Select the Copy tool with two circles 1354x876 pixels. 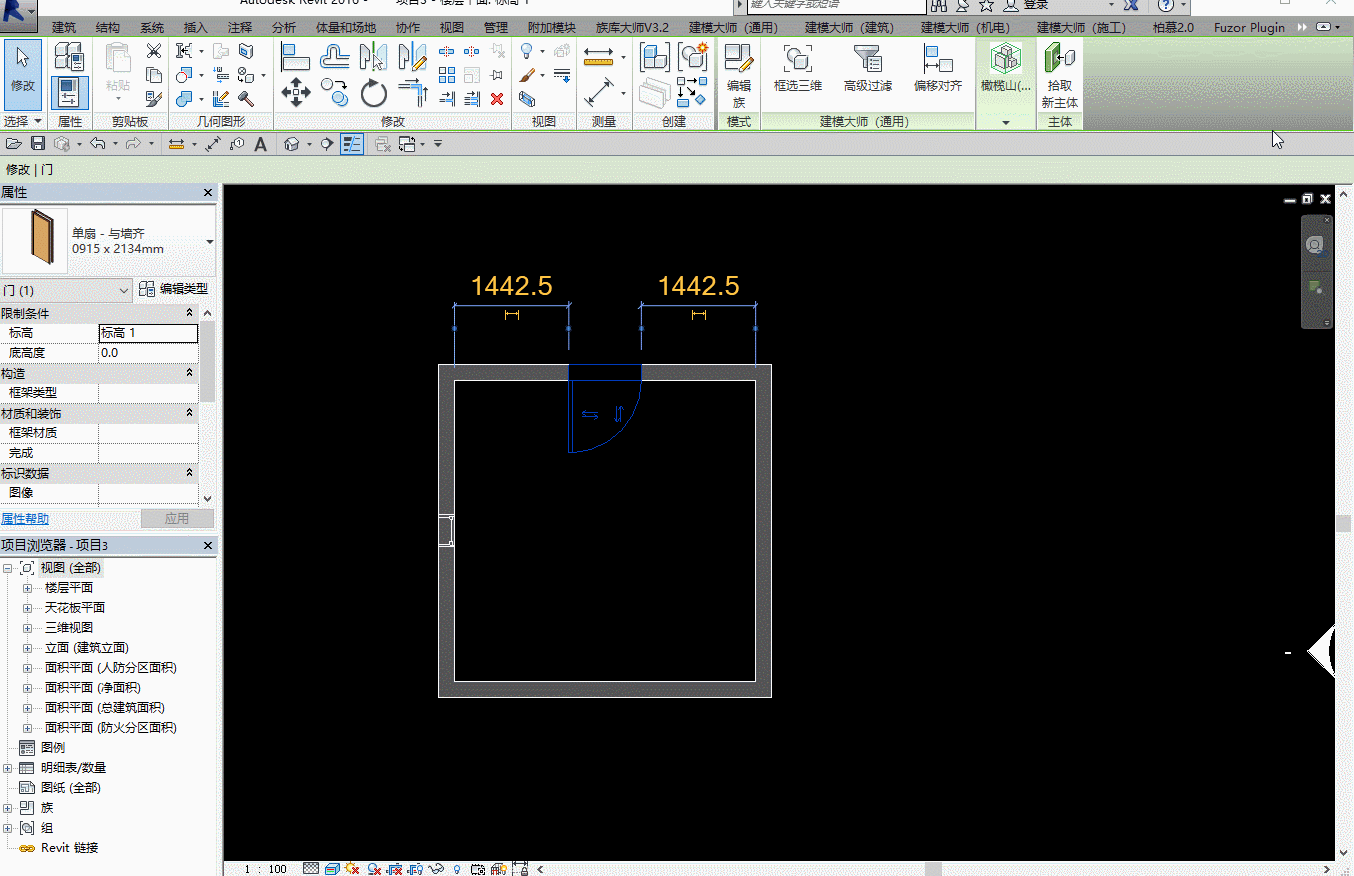(x=335, y=94)
